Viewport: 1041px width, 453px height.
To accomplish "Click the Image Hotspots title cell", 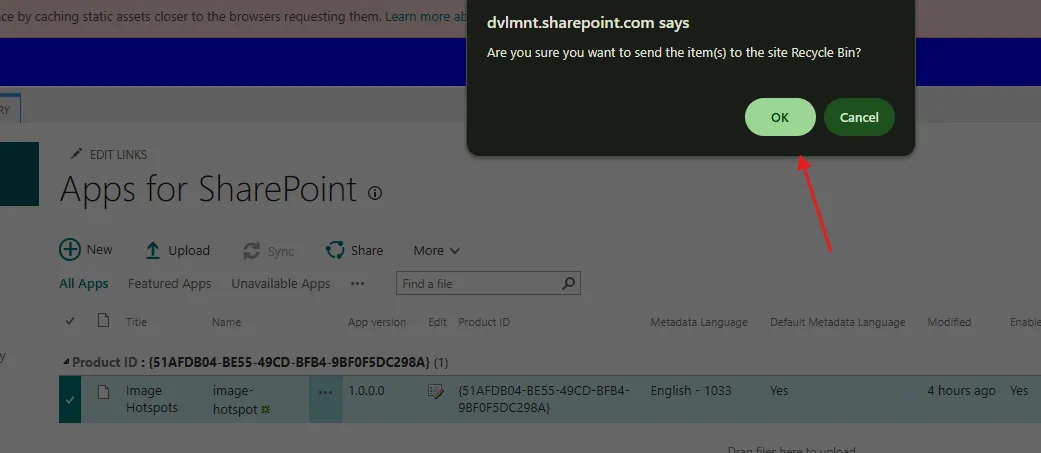I will pos(152,399).
